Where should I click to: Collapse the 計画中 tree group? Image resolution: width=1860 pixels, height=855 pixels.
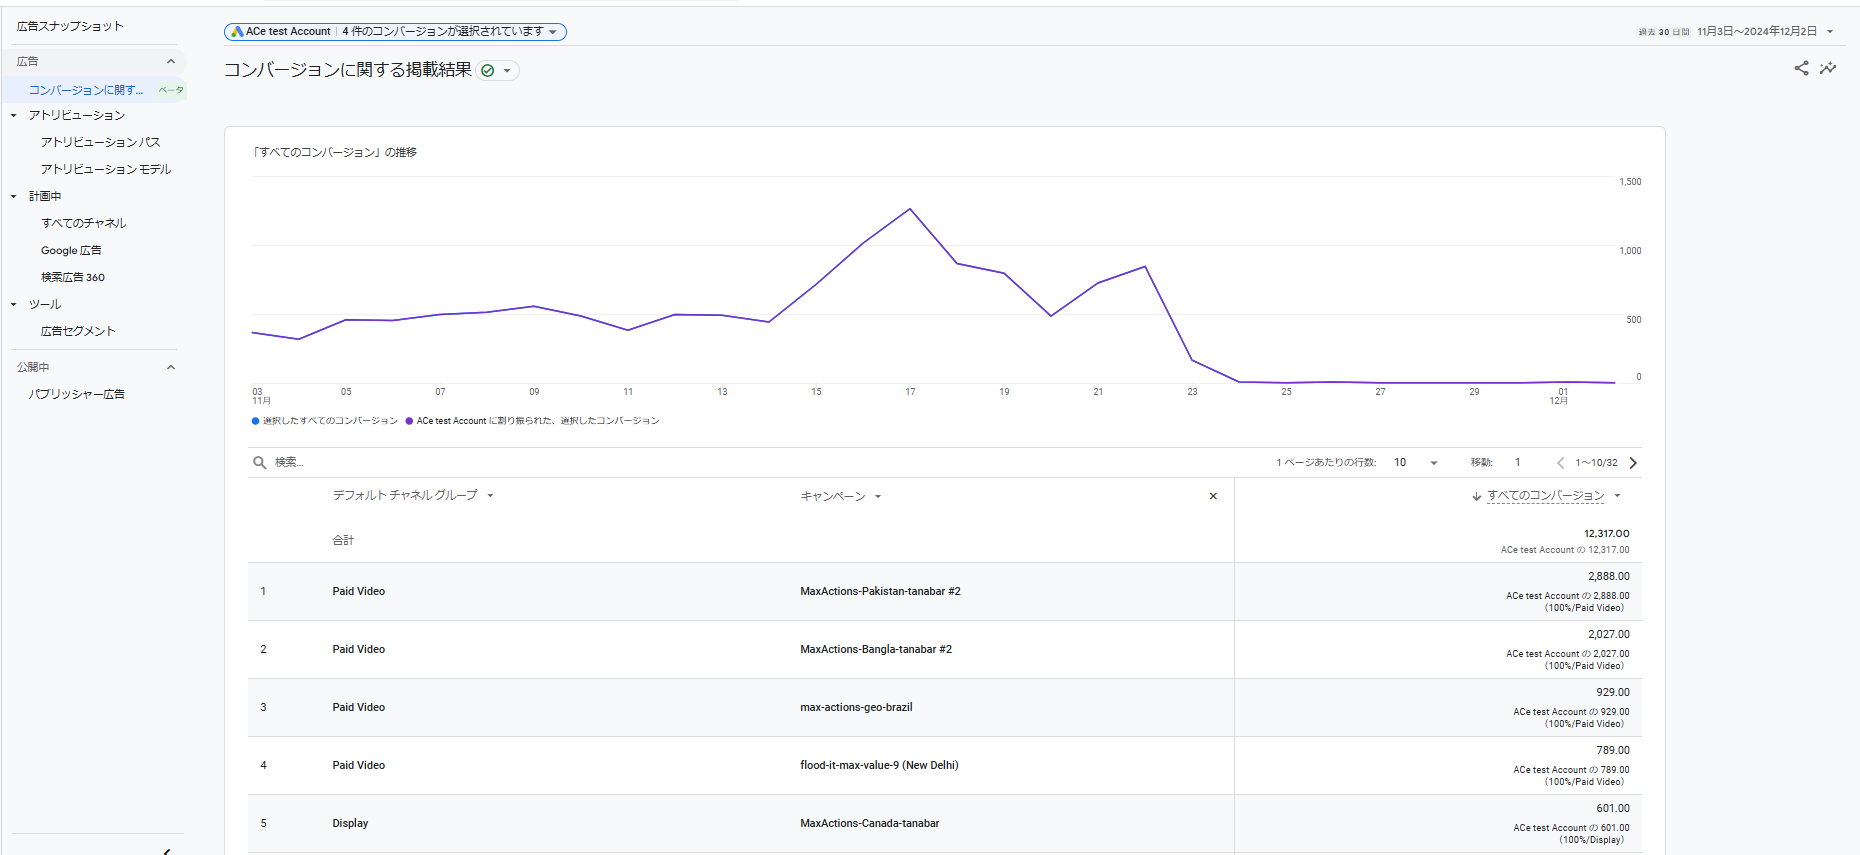(14, 196)
